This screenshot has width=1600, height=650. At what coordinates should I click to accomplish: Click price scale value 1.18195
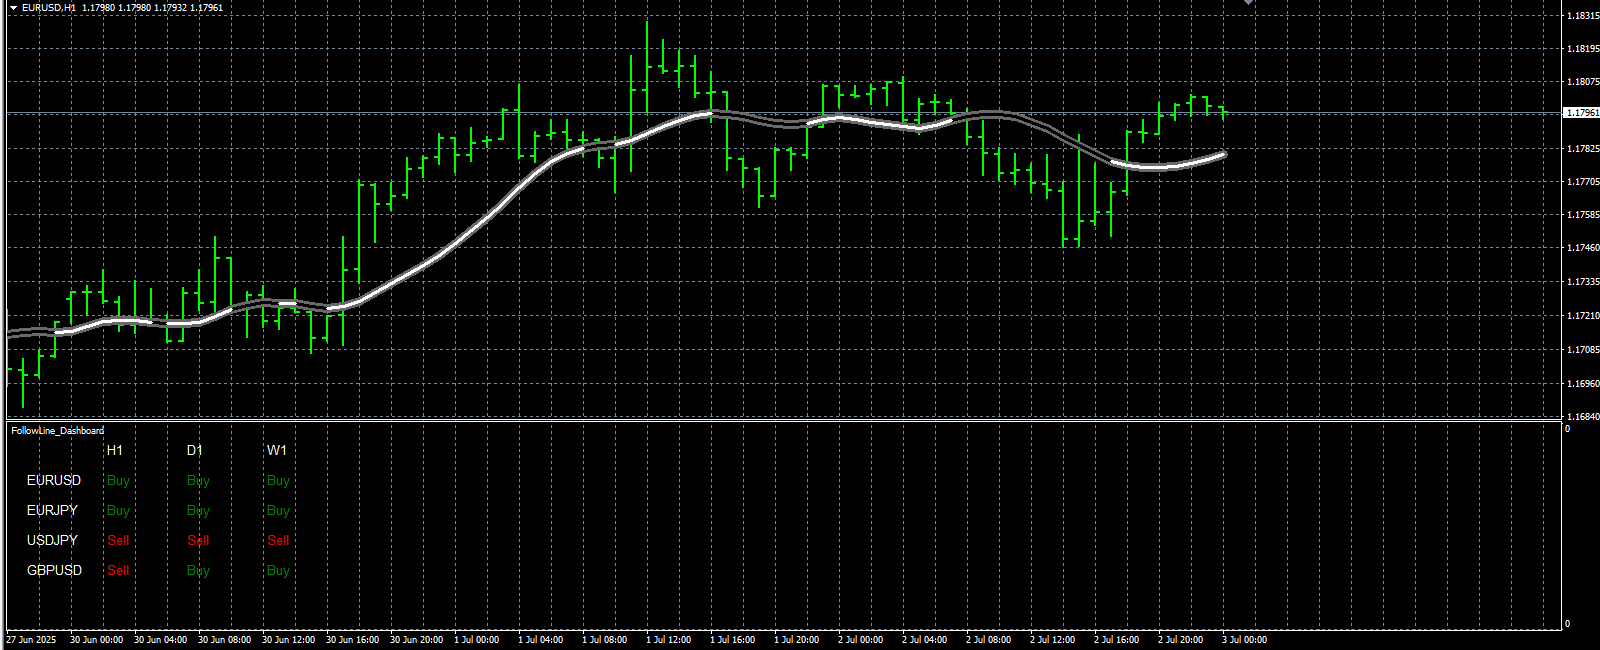(1582, 49)
